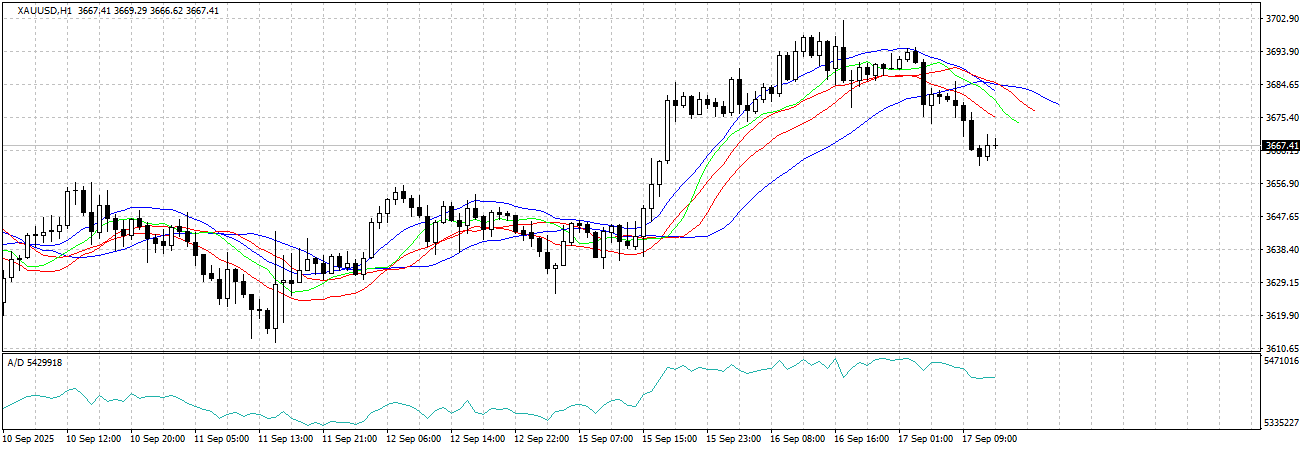Click the XAUUSD,H1 chart title text
Screen dimensions: 1300x450
point(43,10)
